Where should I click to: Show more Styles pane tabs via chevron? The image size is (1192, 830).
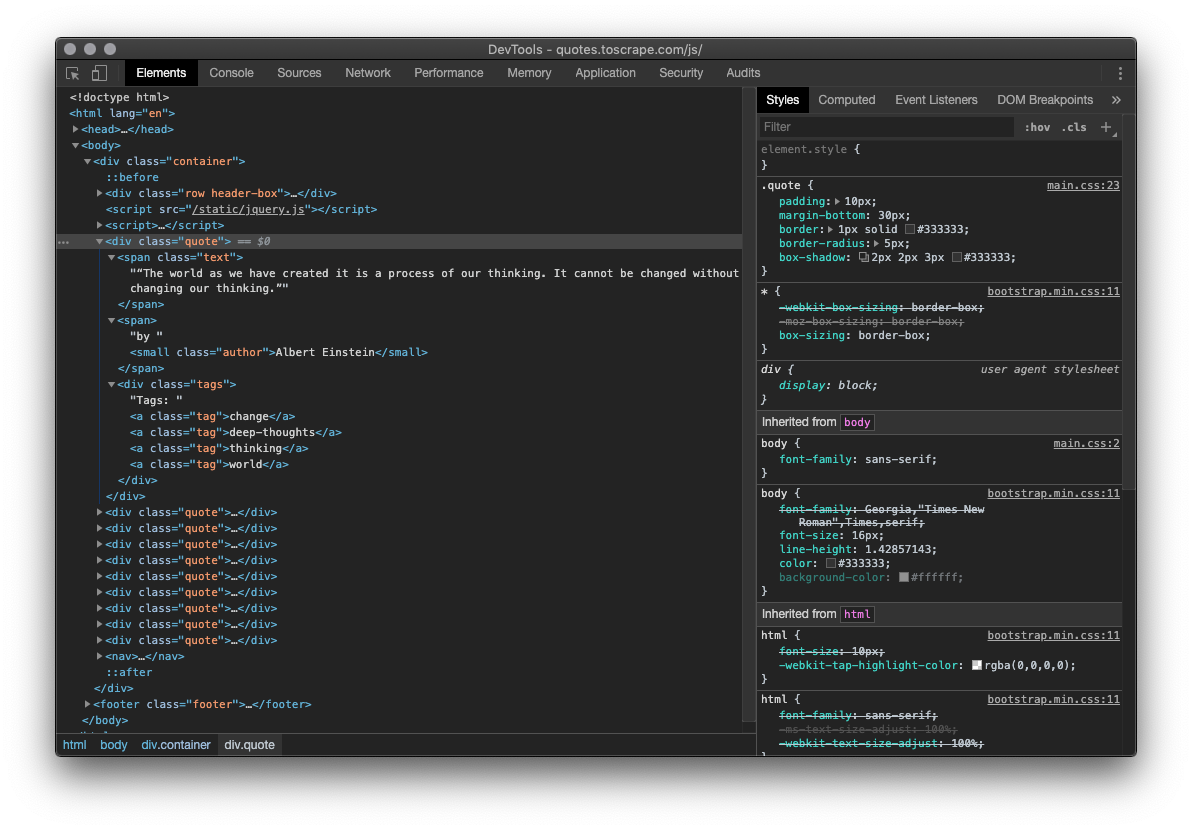tap(1116, 100)
